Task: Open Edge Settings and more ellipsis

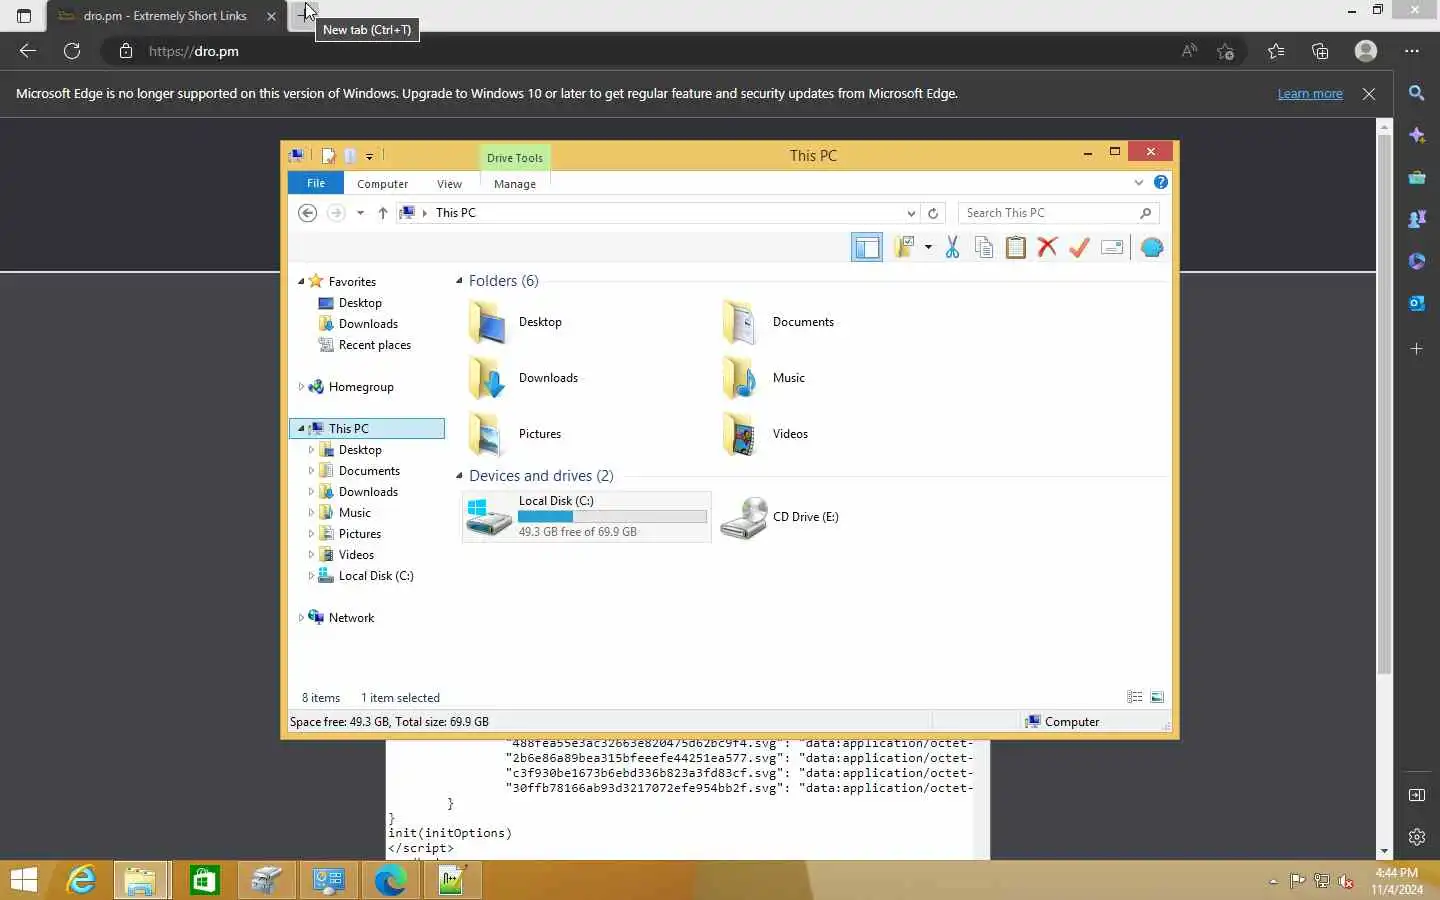Action: pos(1411,51)
